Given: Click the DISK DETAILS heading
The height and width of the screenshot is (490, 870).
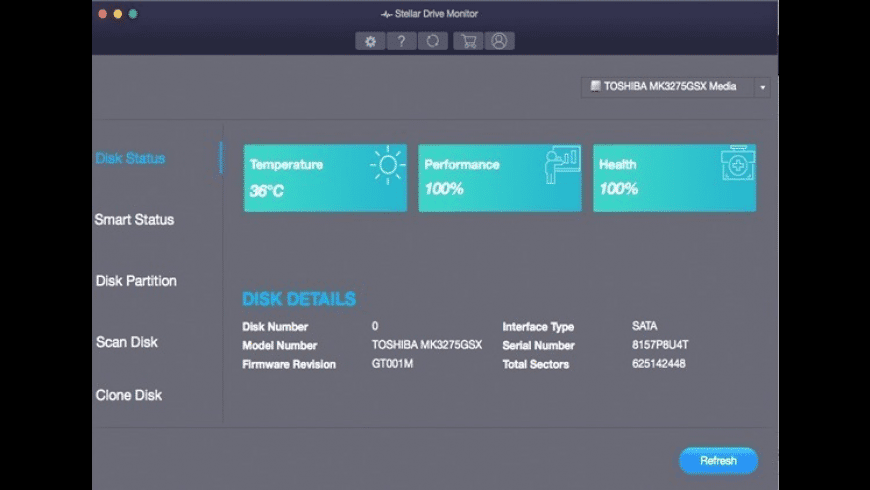Looking at the screenshot, I should coord(299,299).
